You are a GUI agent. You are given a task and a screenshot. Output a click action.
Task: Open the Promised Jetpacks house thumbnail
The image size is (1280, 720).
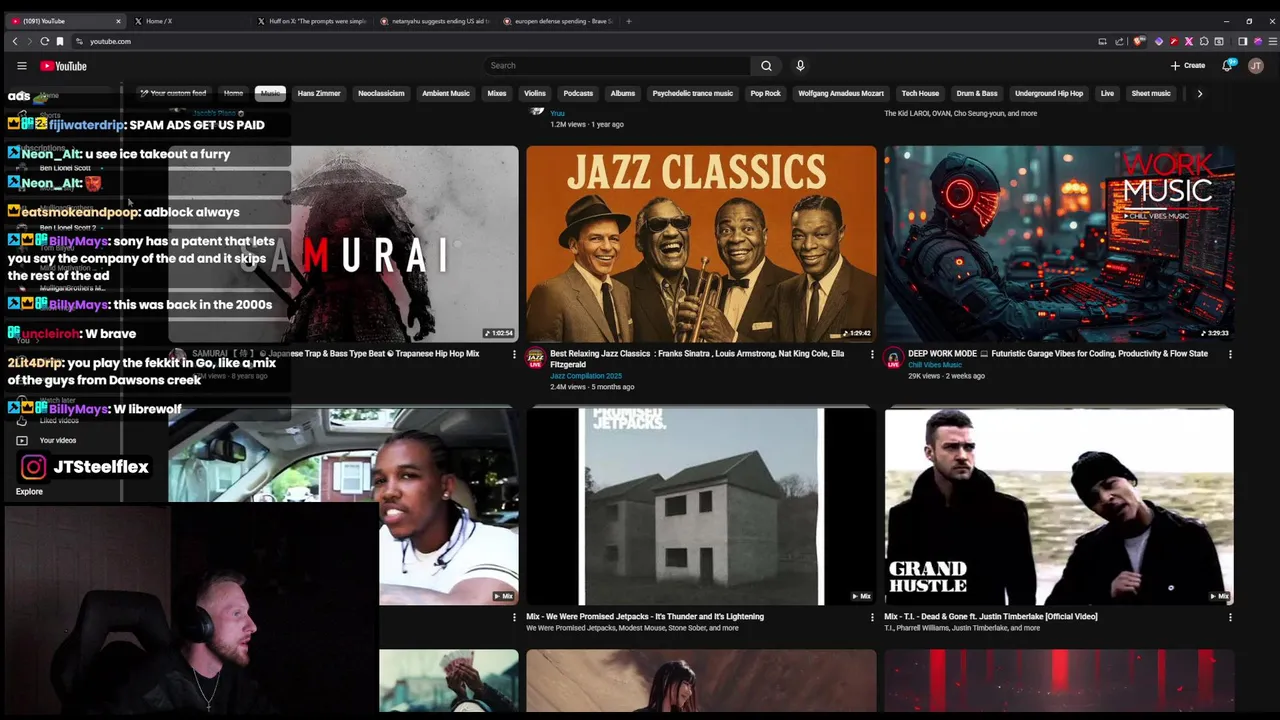[701, 506]
